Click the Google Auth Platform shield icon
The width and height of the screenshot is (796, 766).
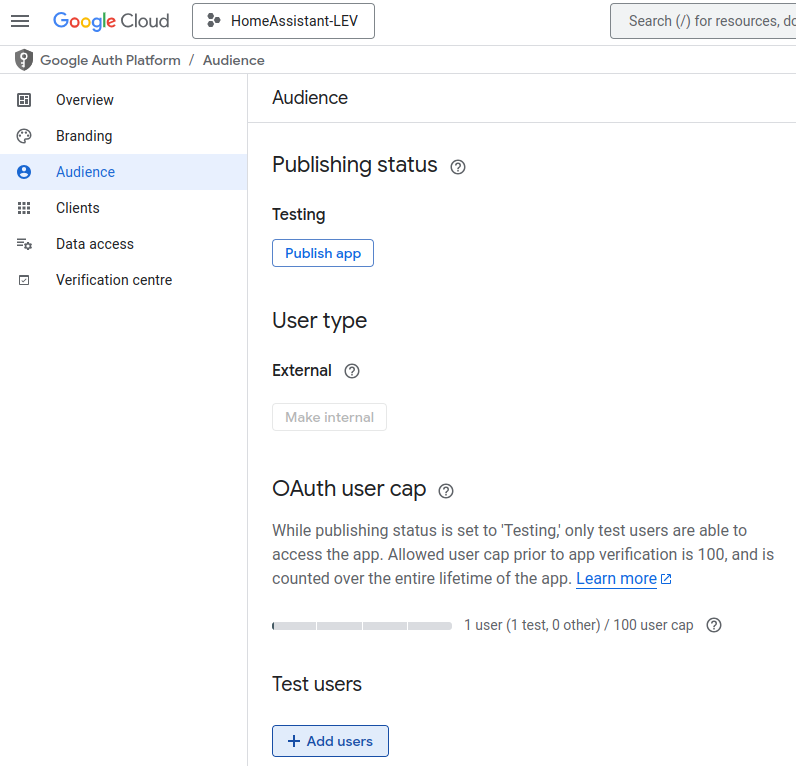pyautogui.click(x=24, y=60)
